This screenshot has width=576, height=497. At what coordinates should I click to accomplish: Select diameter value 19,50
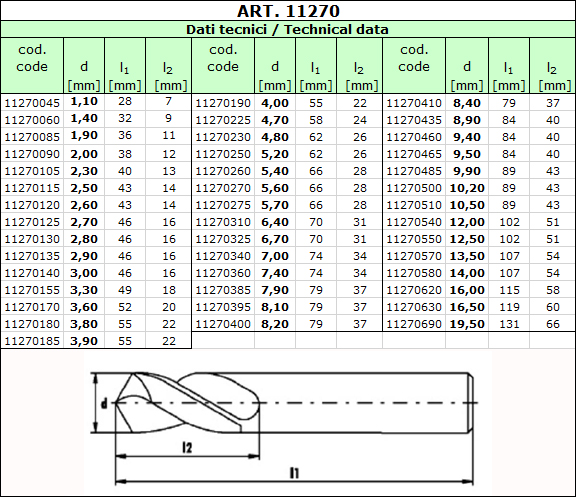[467, 324]
